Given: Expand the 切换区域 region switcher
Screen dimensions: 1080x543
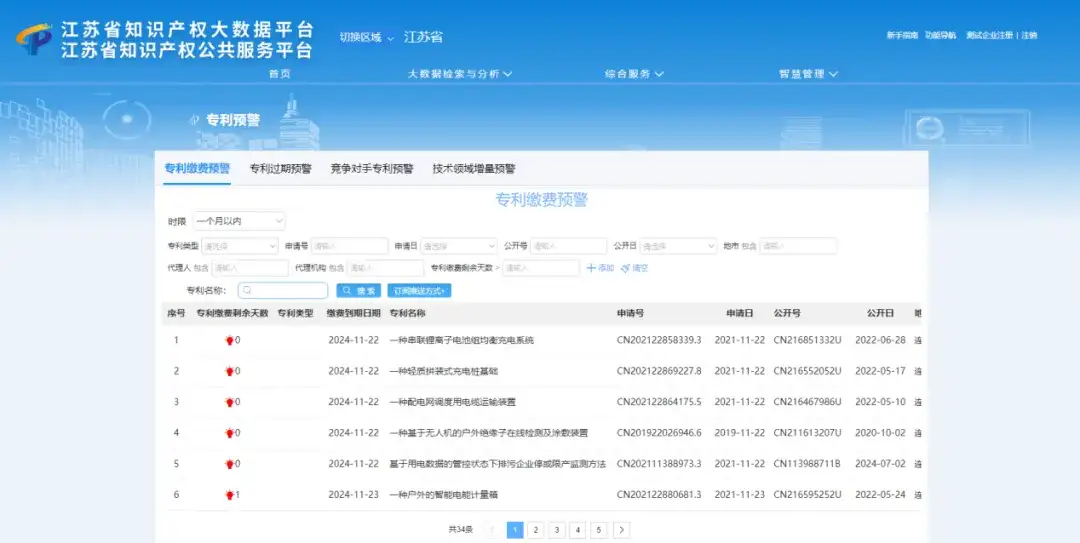Looking at the screenshot, I should pyautogui.click(x=366, y=37).
